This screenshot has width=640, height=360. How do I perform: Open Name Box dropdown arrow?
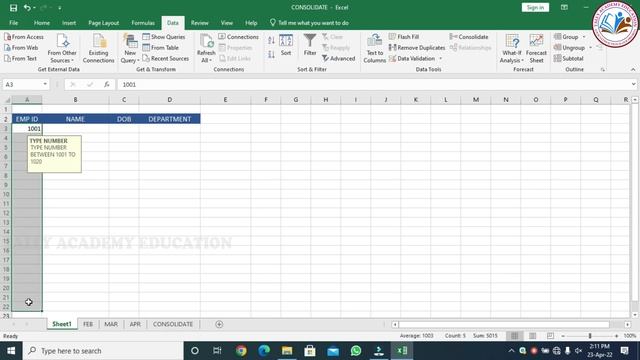[45, 84]
